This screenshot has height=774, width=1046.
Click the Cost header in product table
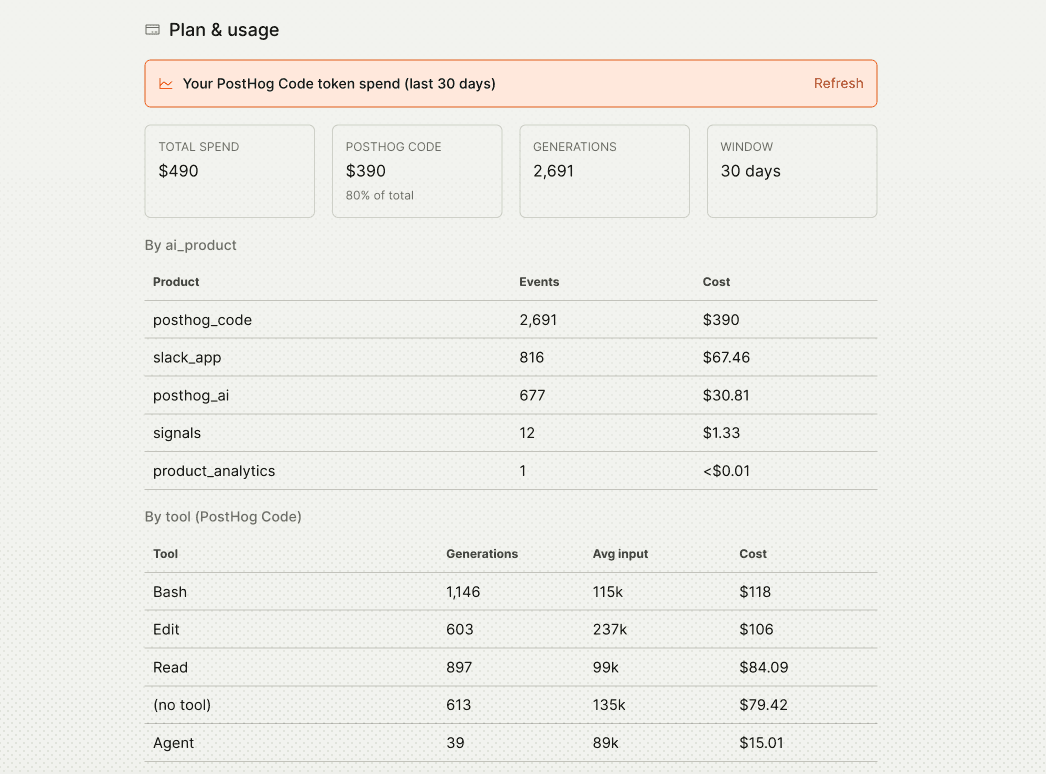tap(716, 282)
